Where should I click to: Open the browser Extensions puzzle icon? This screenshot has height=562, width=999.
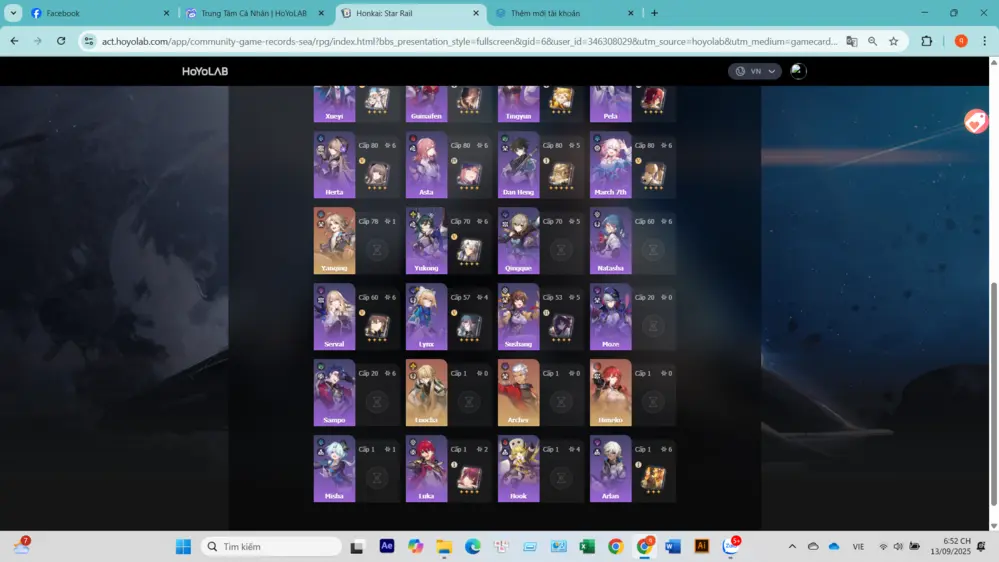pyautogui.click(x=927, y=41)
